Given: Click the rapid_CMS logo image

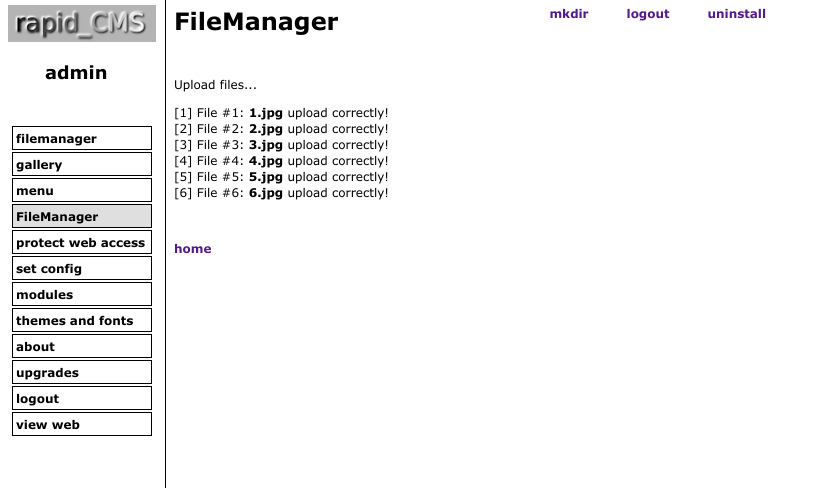Looking at the screenshot, I should pyautogui.click(x=82, y=24).
